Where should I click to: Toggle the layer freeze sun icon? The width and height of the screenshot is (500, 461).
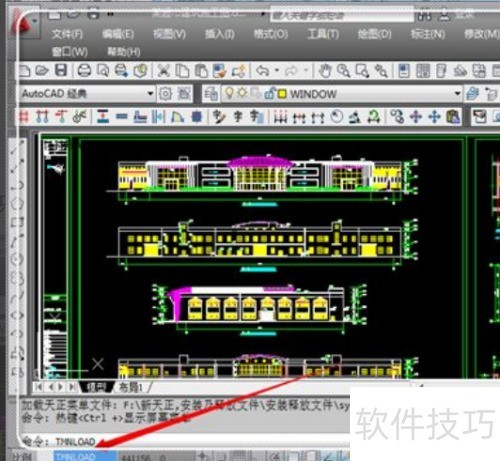click(x=242, y=93)
